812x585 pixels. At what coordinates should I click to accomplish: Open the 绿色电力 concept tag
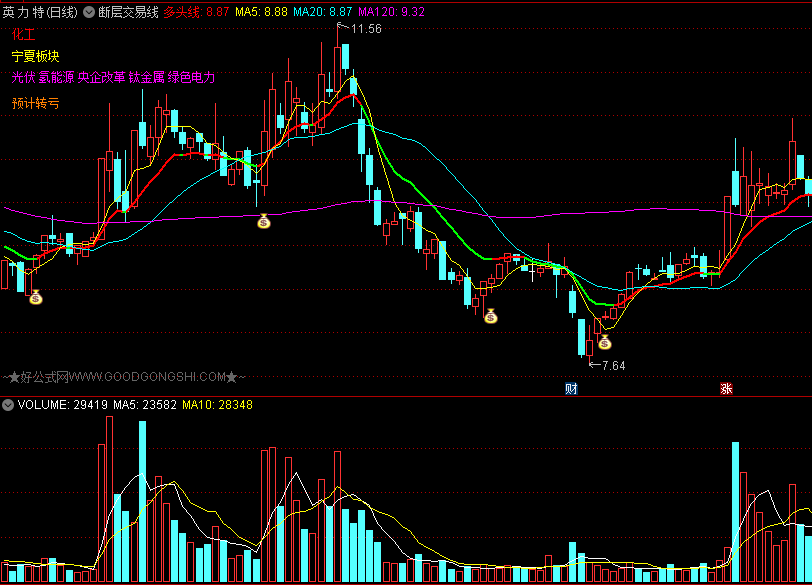point(191,77)
